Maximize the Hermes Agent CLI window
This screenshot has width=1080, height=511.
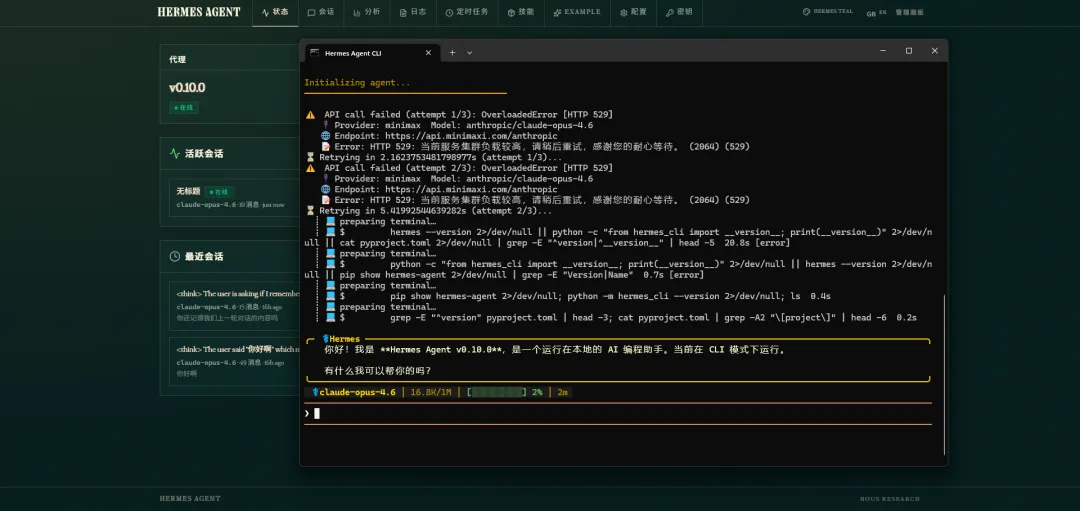point(908,51)
